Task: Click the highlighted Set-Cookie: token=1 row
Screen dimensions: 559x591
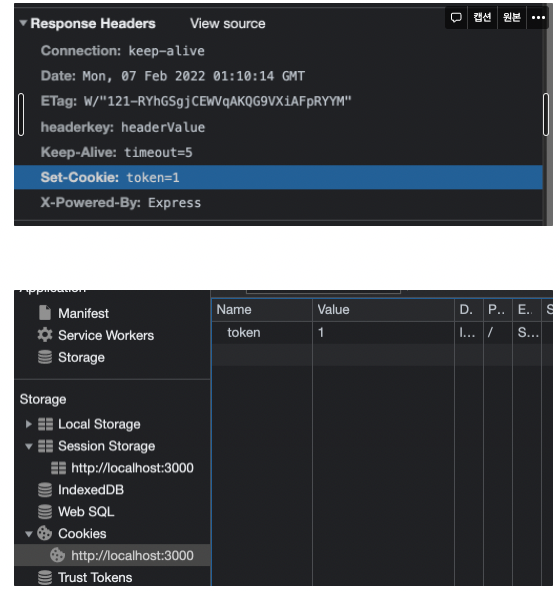Action: (278, 177)
